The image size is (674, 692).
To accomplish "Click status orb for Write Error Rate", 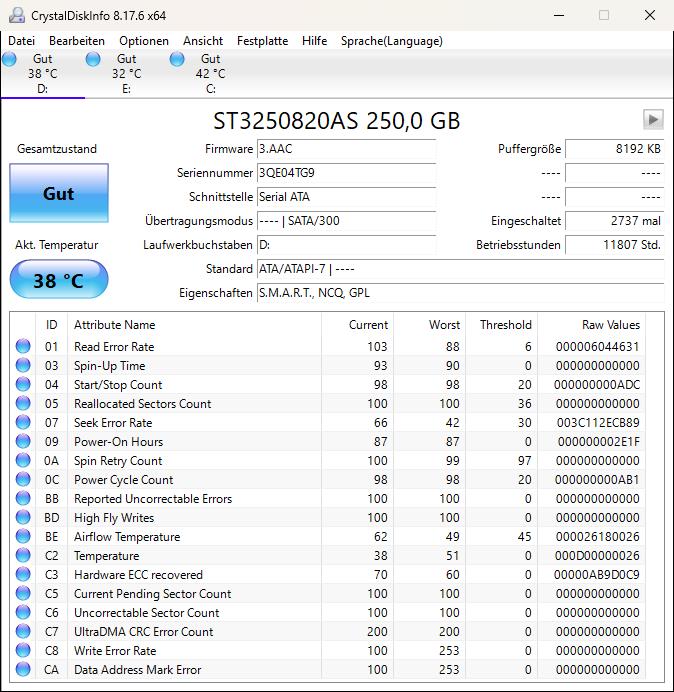I will coord(23,650).
